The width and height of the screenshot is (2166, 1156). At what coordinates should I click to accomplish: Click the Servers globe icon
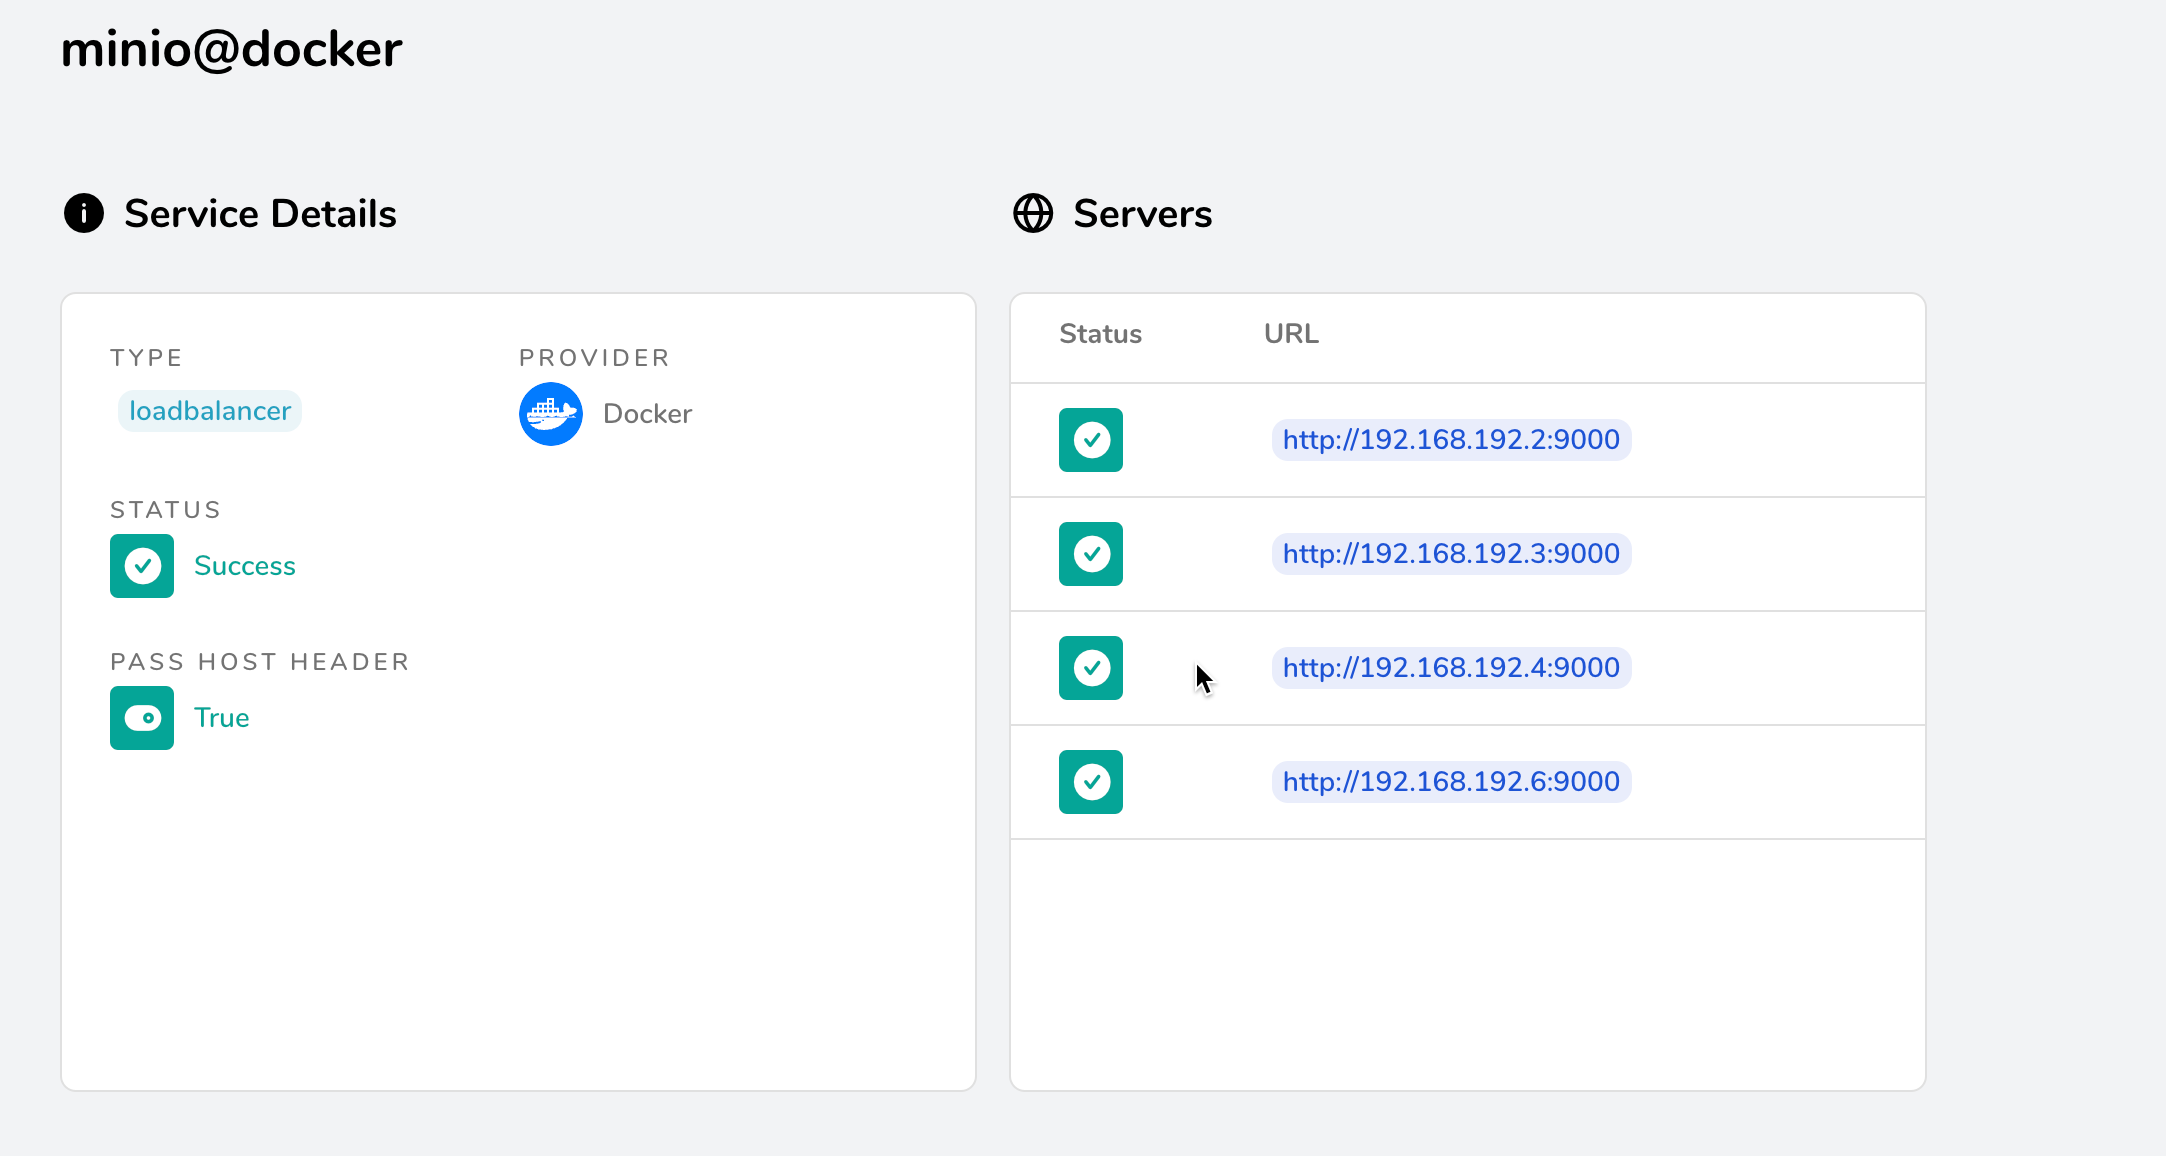point(1033,213)
